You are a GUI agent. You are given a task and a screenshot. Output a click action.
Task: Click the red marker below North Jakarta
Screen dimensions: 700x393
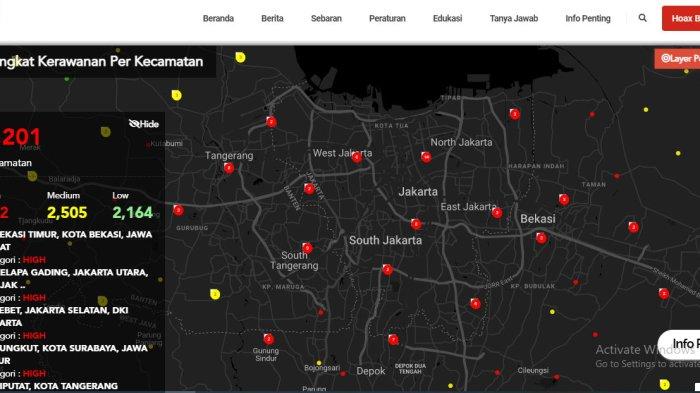pyautogui.click(x=426, y=157)
